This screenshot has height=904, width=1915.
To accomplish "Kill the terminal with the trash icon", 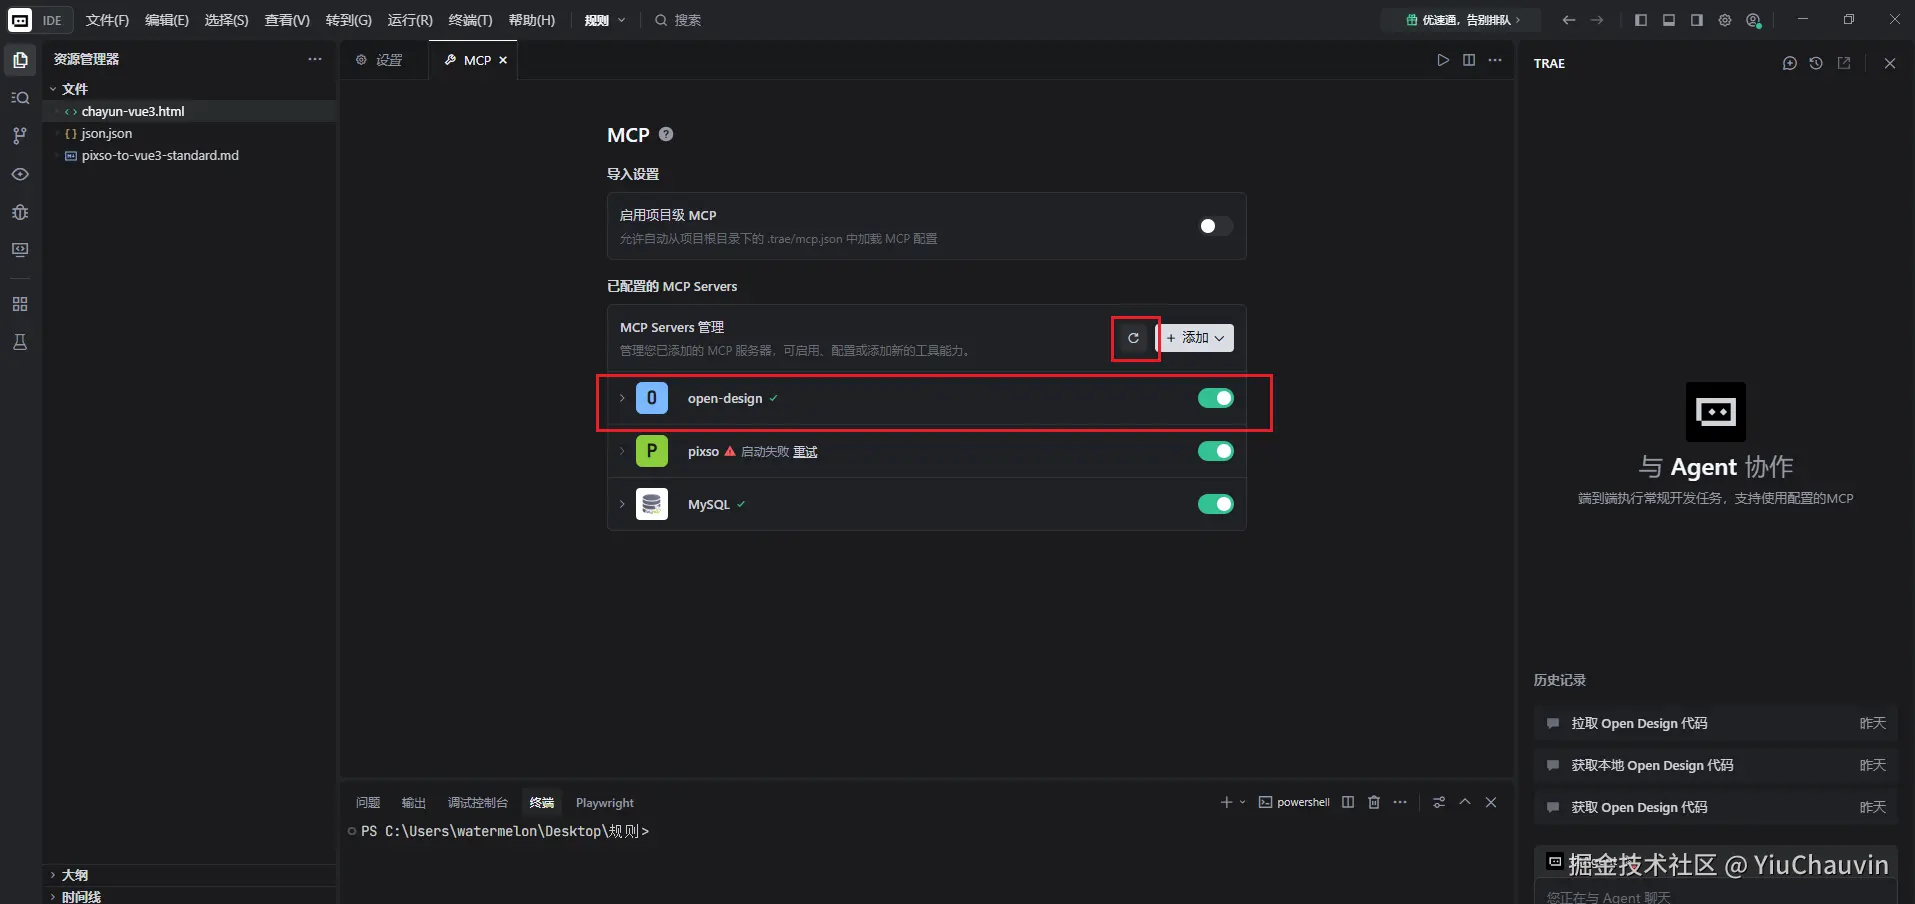I will coord(1374,802).
